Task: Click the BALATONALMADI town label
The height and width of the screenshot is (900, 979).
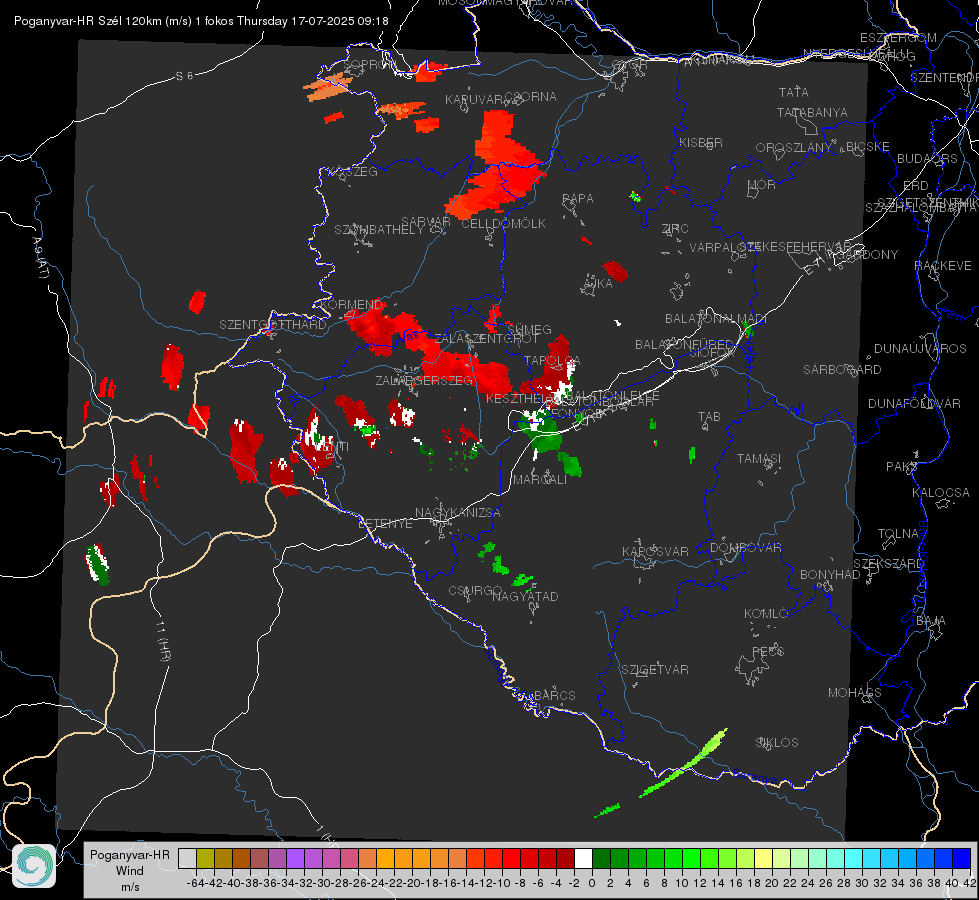Action: [716, 319]
